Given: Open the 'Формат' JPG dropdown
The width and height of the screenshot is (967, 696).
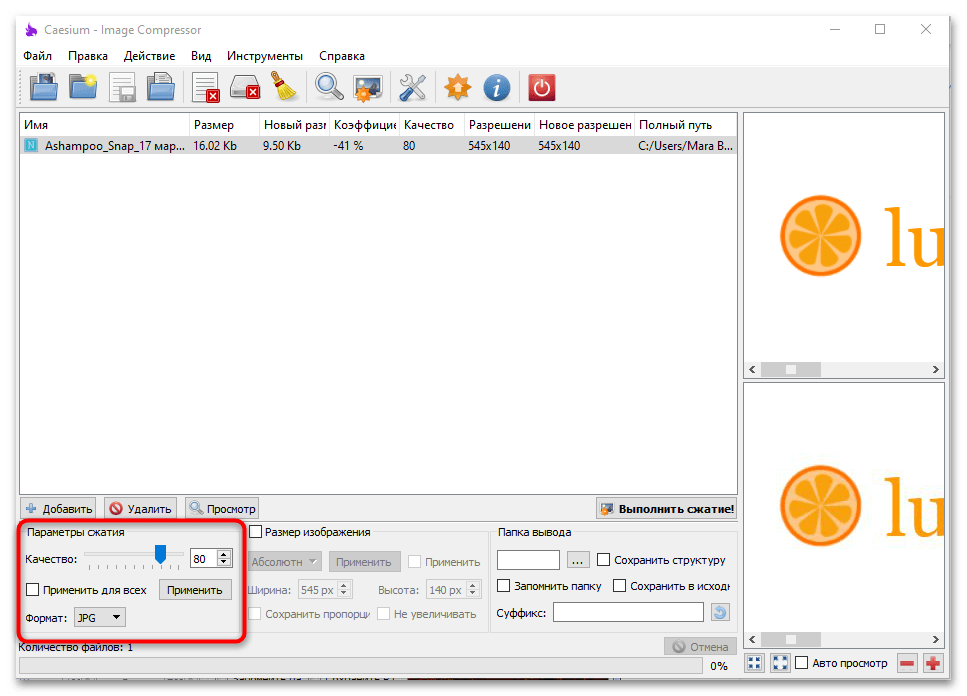Looking at the screenshot, I should pos(100,617).
